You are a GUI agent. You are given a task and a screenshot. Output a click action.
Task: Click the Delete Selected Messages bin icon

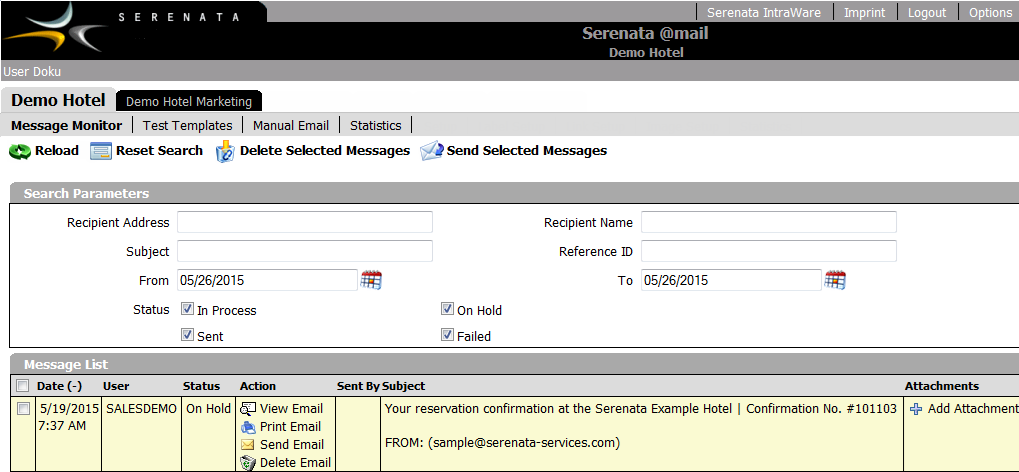click(x=225, y=151)
